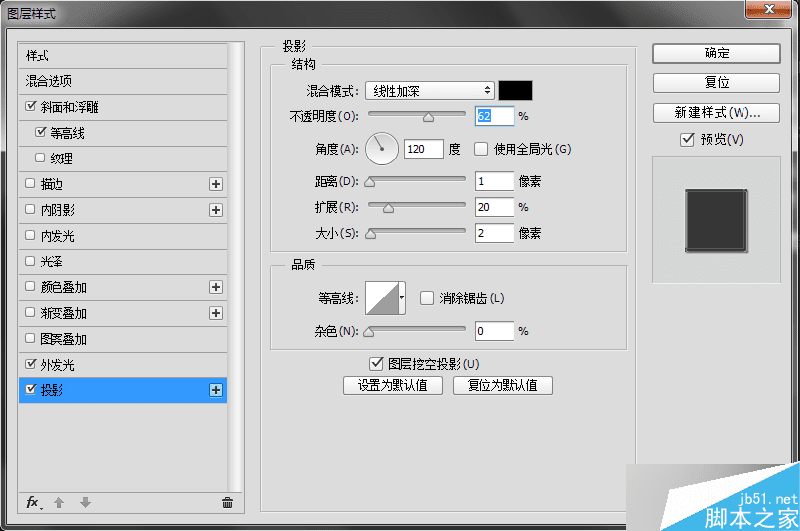This screenshot has width=800, height=531.
Task: Click the move effect up arrow icon
Action: coord(59,502)
